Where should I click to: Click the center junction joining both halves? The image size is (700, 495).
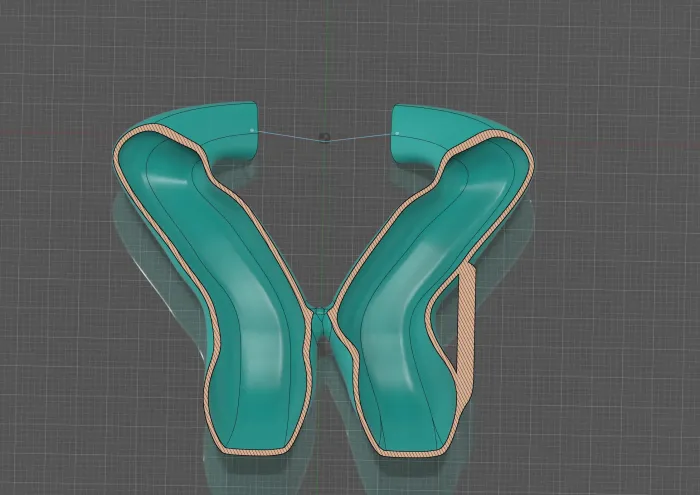tap(320, 322)
